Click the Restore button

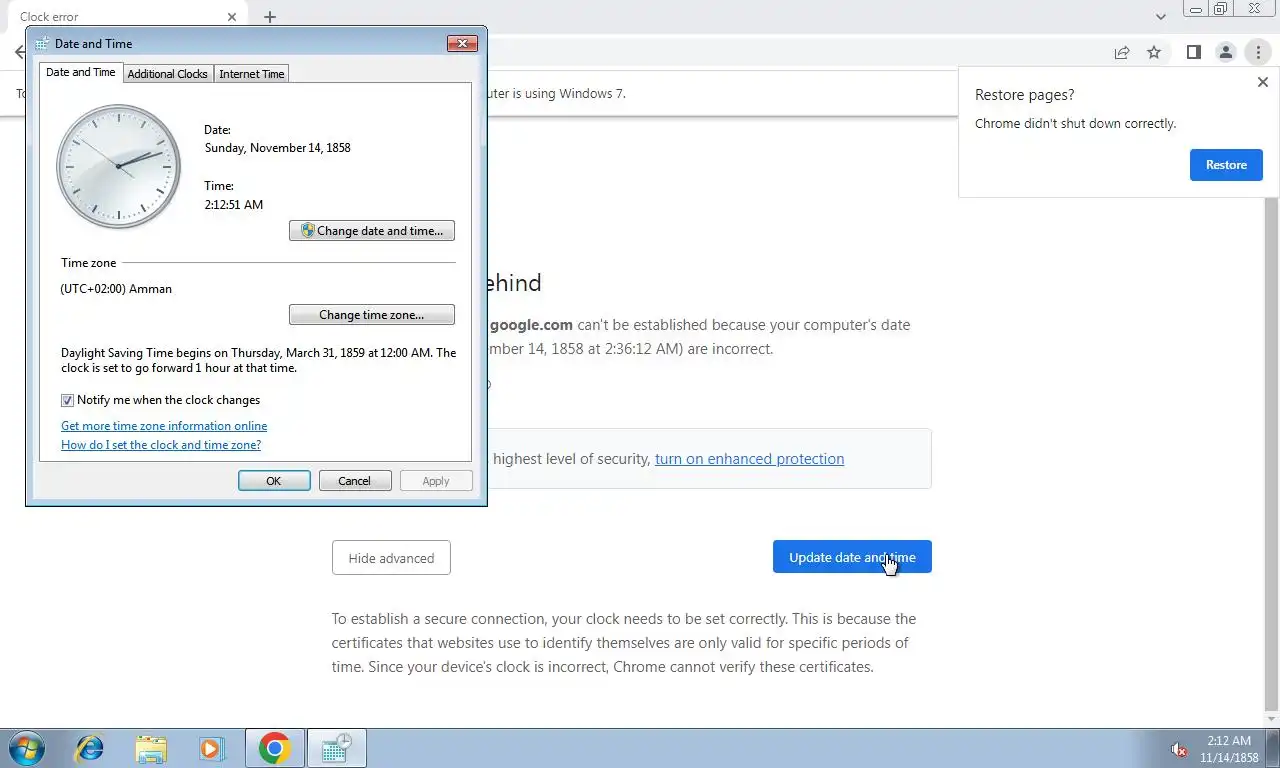click(x=1226, y=165)
